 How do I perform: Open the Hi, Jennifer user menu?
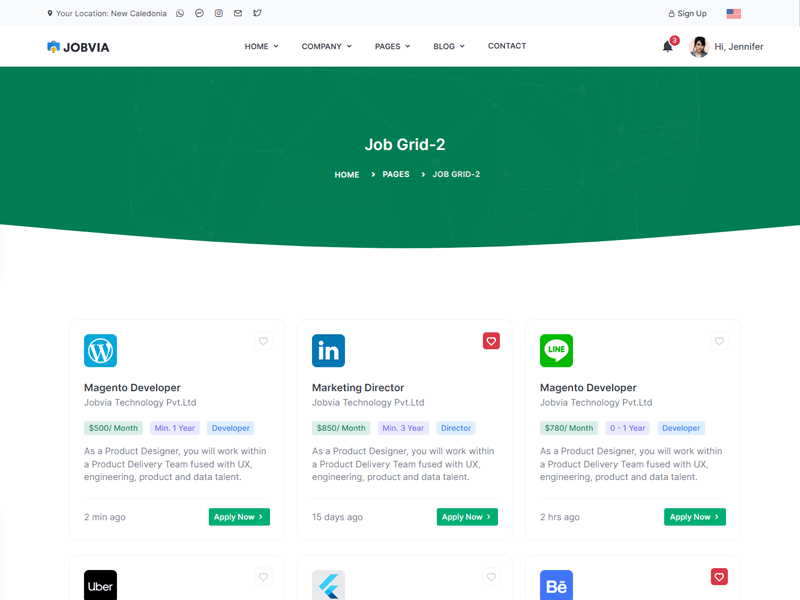(738, 46)
